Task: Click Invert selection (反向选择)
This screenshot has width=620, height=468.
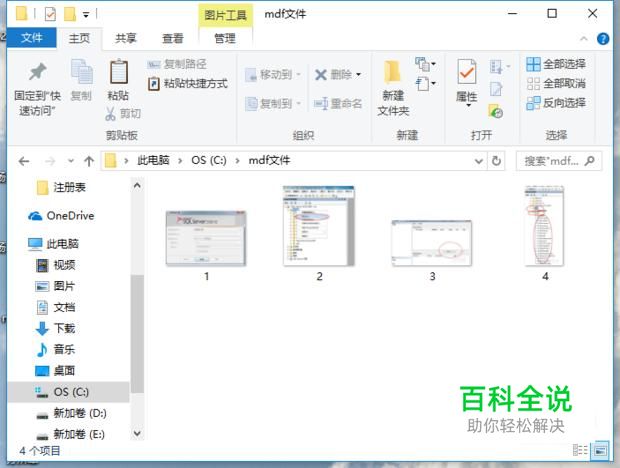Action: pyautogui.click(x=556, y=103)
